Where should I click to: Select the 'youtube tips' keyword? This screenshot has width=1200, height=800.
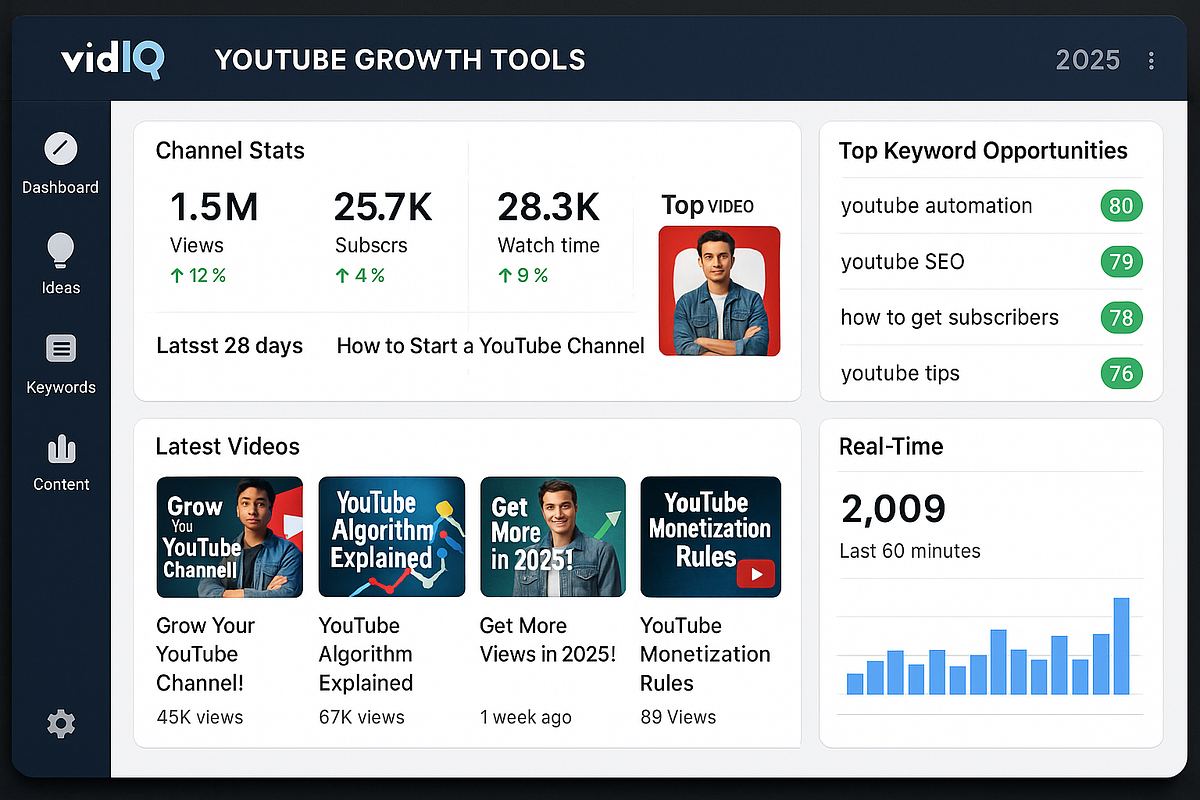pos(900,374)
